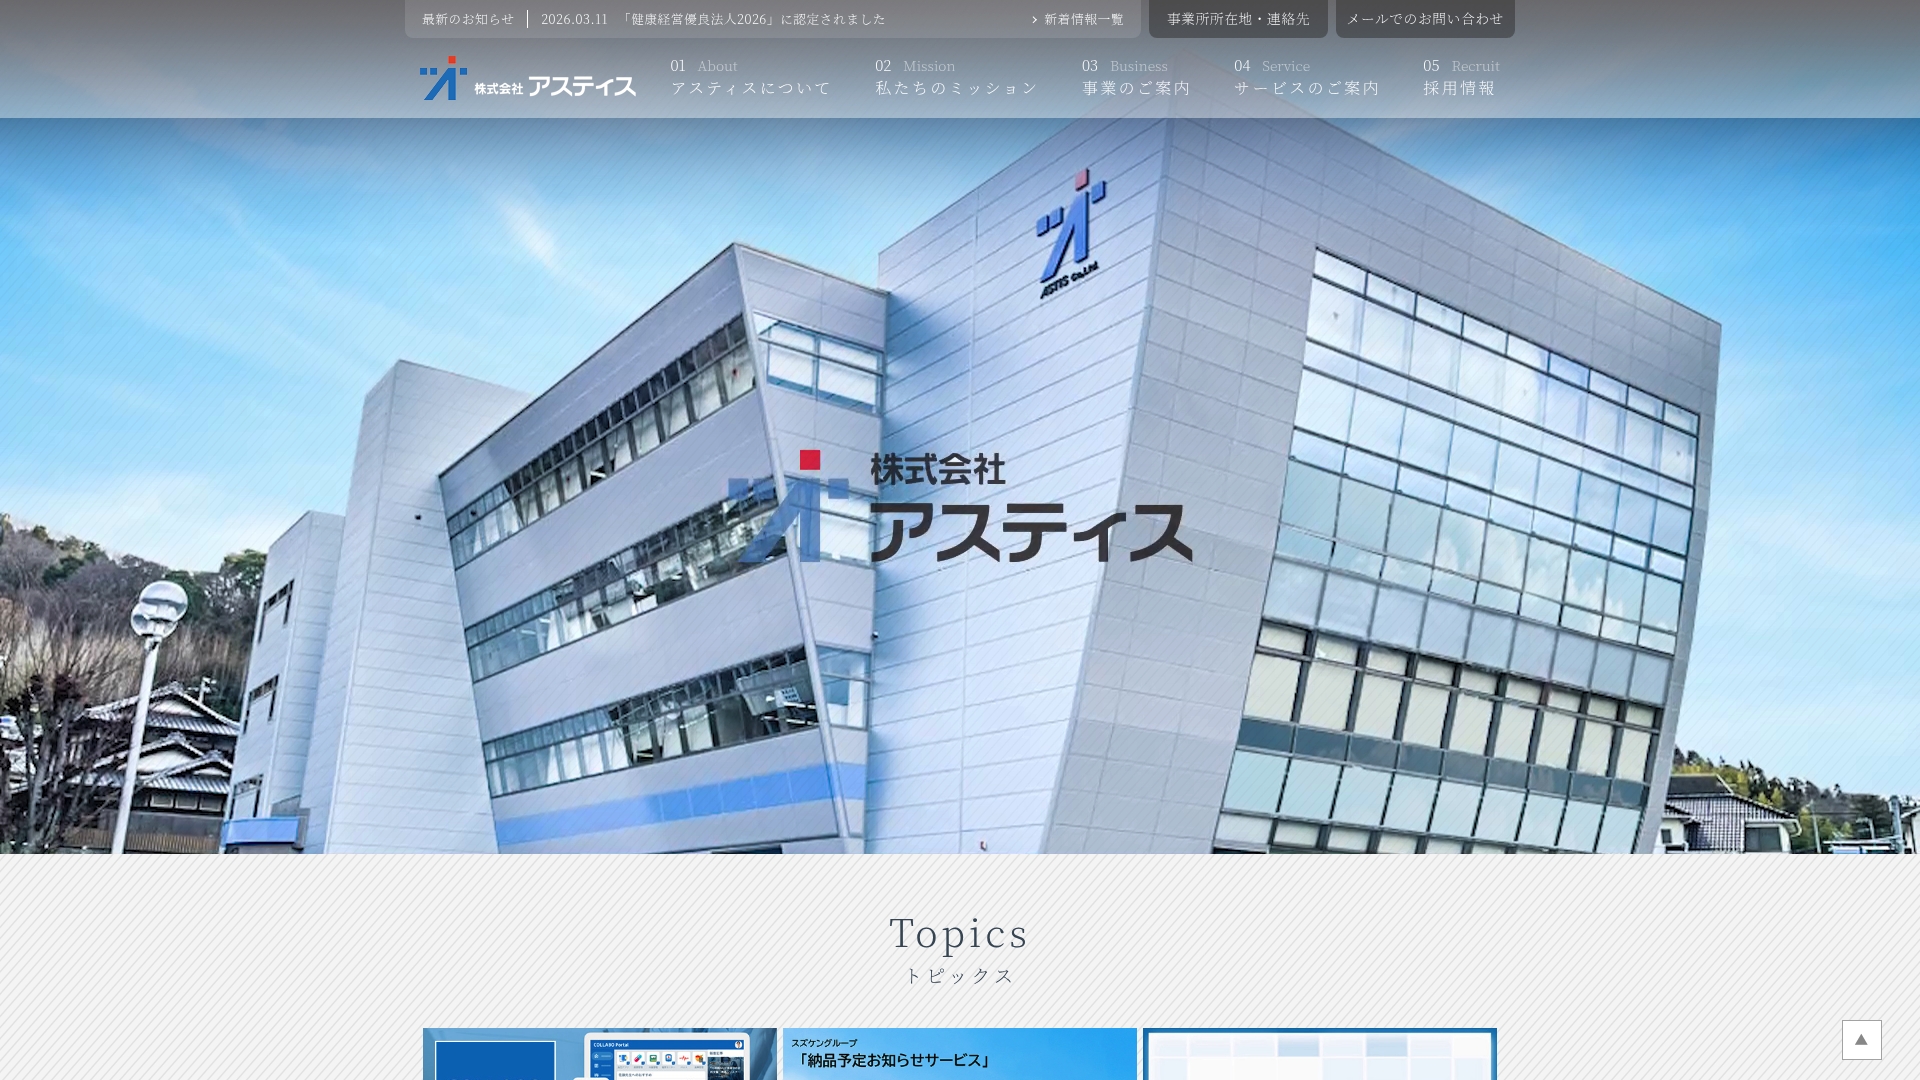Open the 01 About アスティスについて menu

pos(750,78)
